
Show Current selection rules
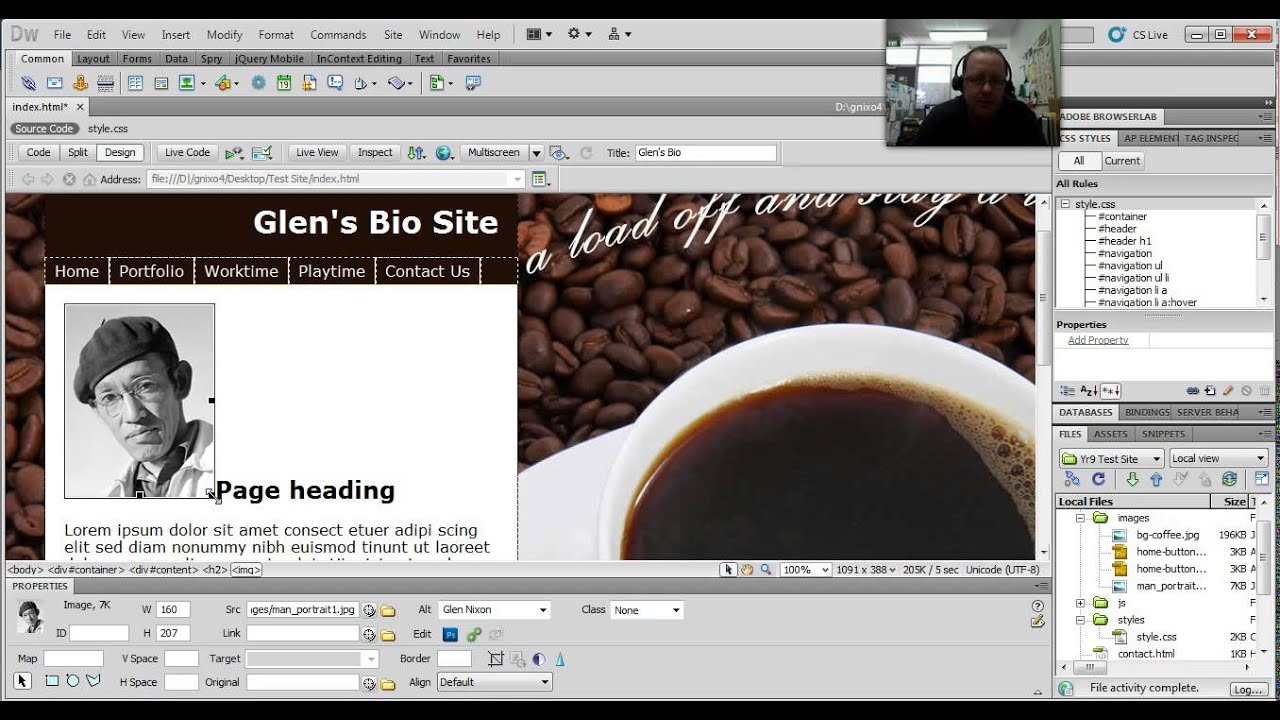tap(1122, 161)
